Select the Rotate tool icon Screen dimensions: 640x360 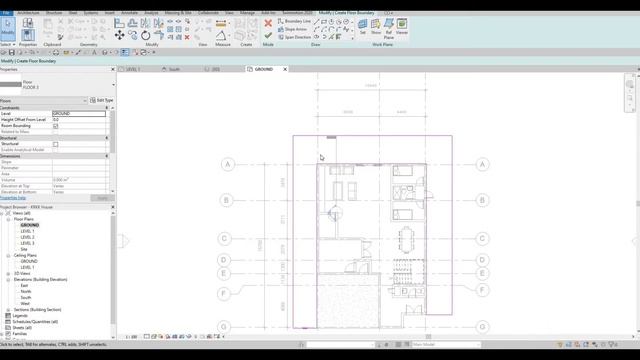tap(145, 36)
